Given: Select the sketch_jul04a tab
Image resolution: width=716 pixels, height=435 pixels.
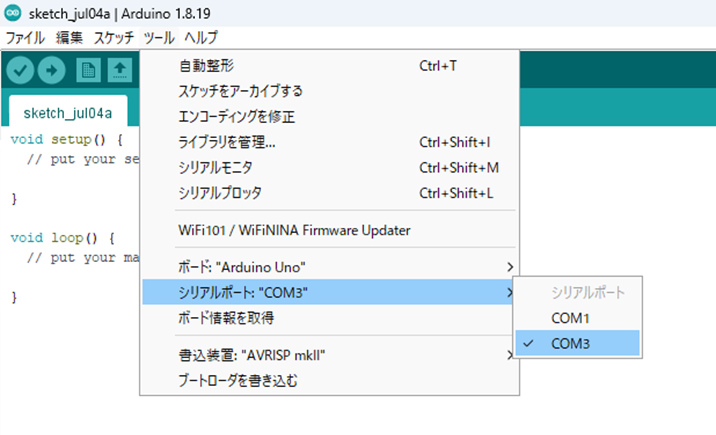Looking at the screenshot, I should pos(68,113).
